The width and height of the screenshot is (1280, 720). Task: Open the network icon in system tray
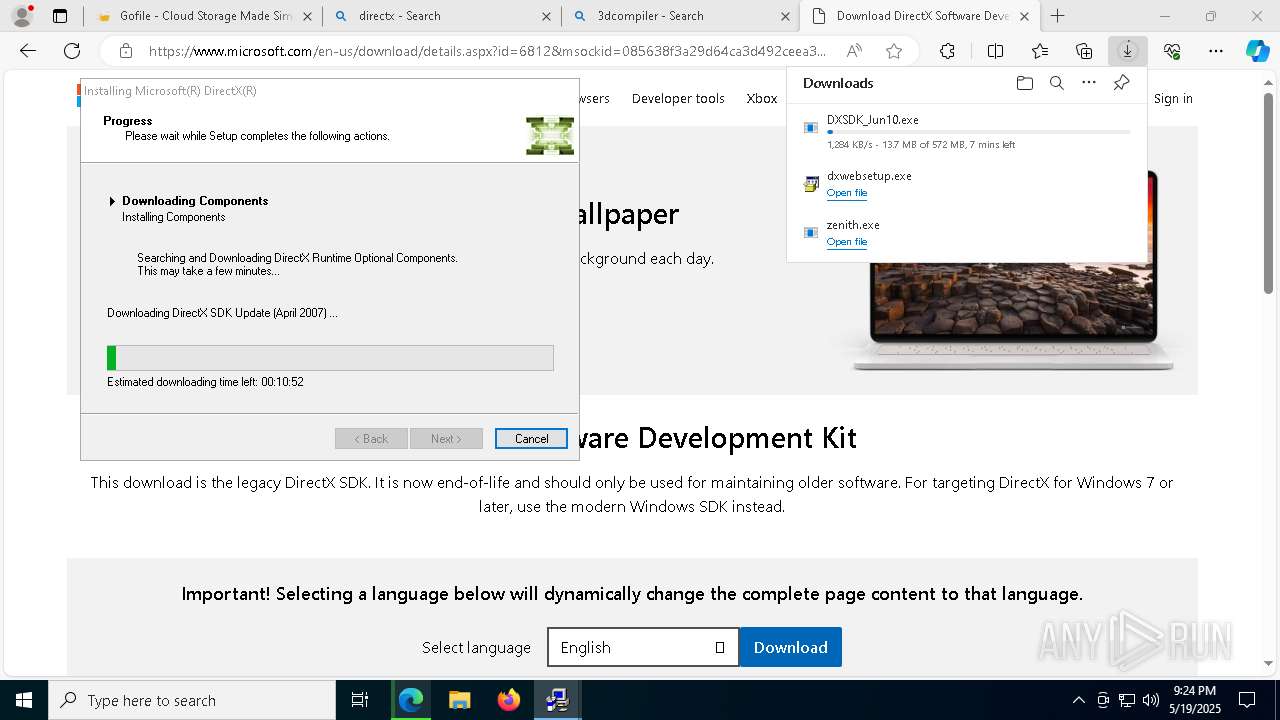1127,700
